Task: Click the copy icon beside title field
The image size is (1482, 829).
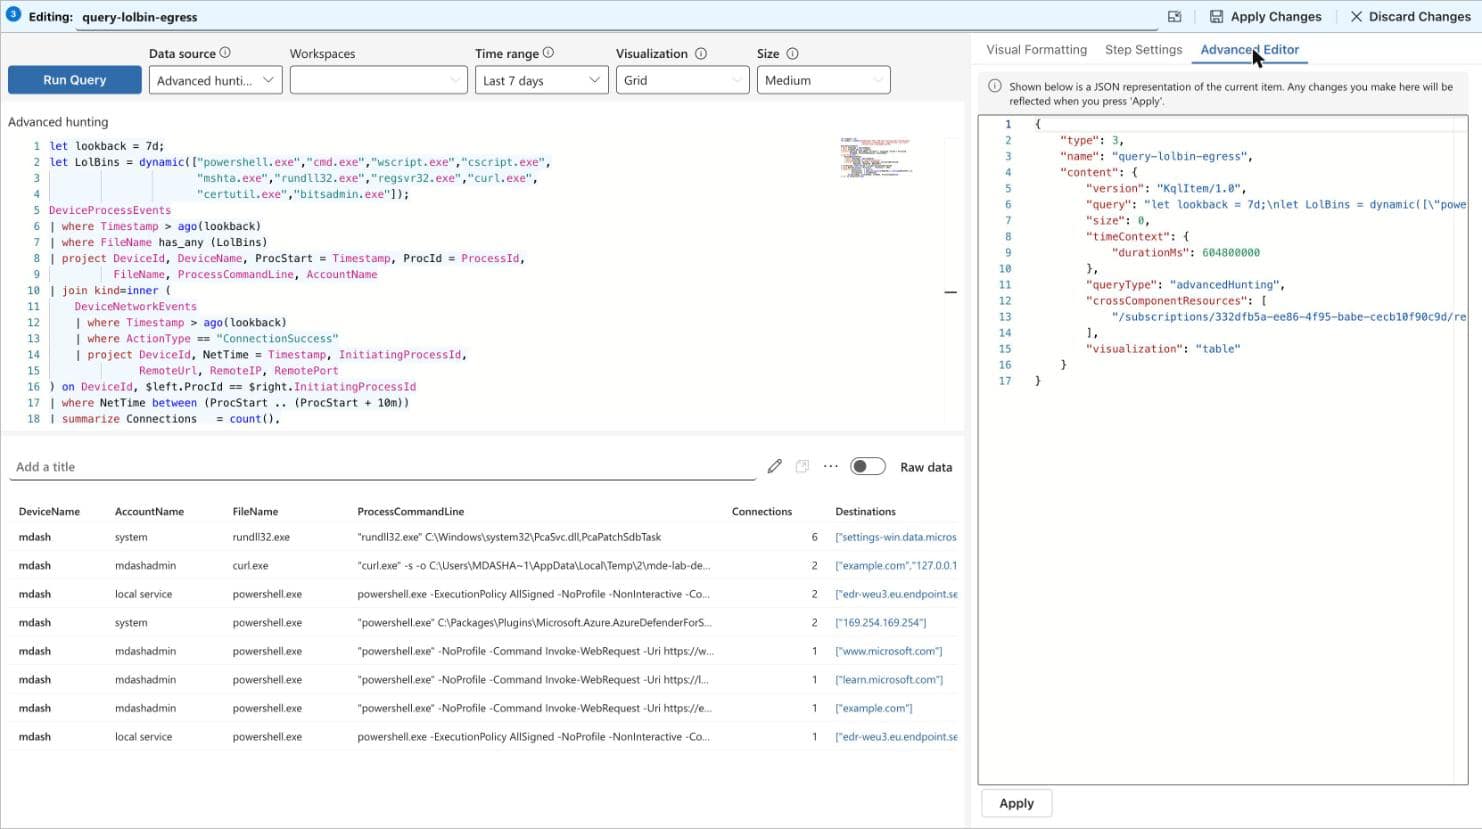Action: (802, 466)
